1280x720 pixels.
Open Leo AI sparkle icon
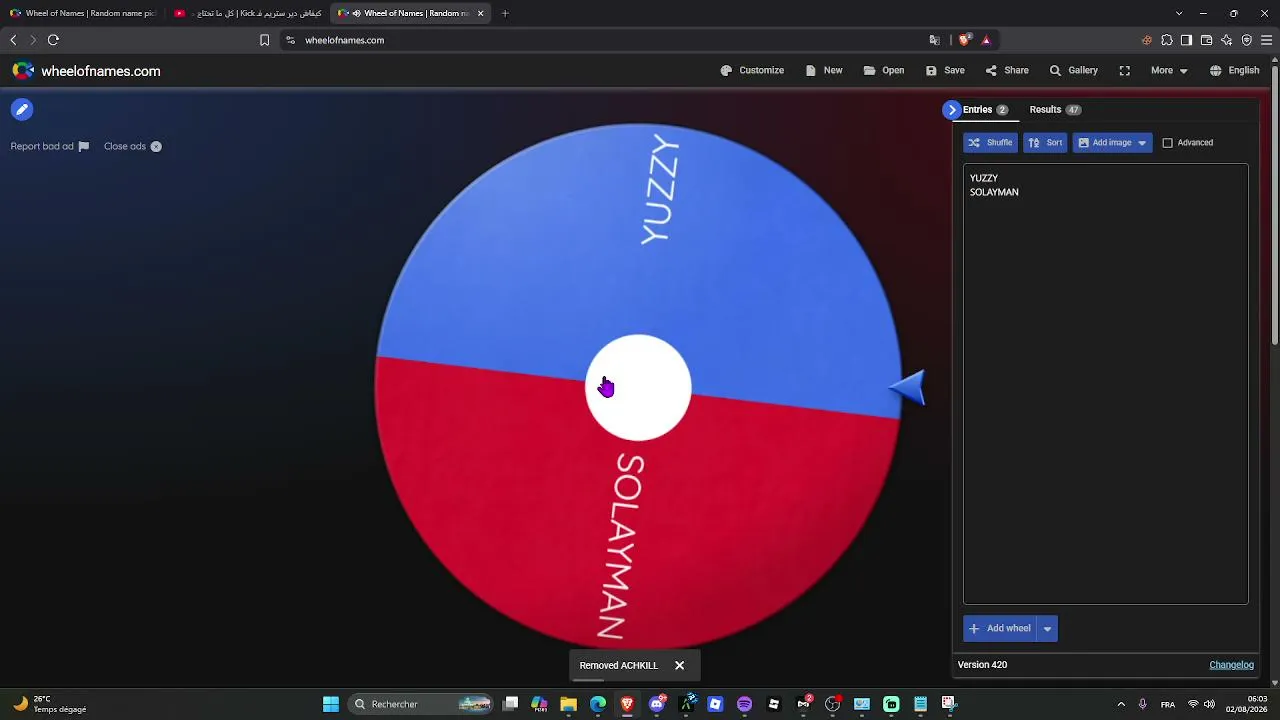click(x=1226, y=40)
